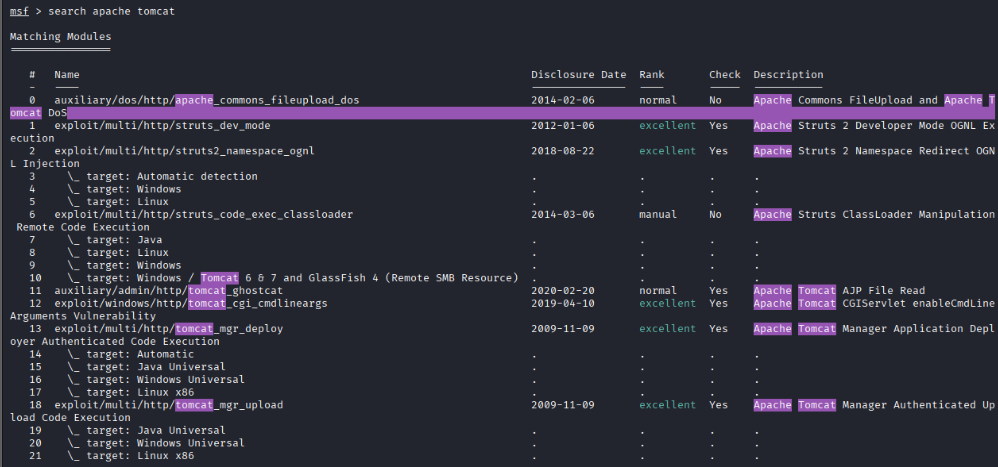Click the Name column header
Viewport: 998px width, 467px height.
67,74
